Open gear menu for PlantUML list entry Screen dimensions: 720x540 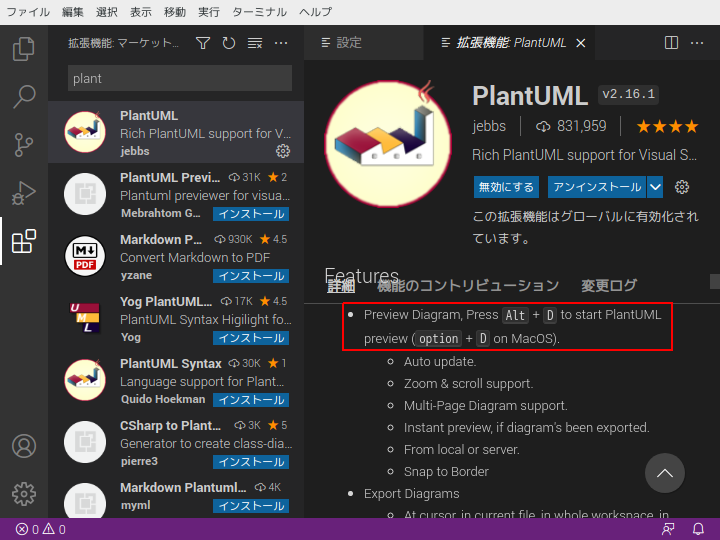283,151
